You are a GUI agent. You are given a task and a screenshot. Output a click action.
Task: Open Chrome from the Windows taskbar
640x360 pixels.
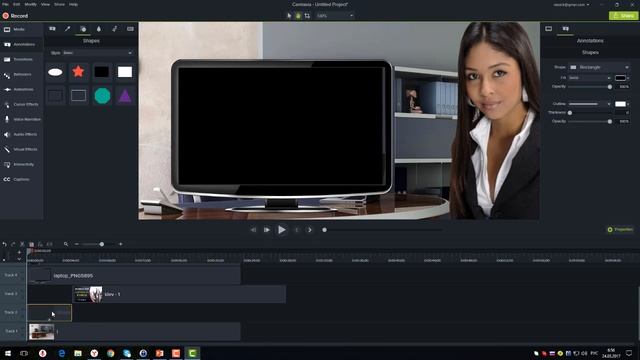[x=111, y=353]
